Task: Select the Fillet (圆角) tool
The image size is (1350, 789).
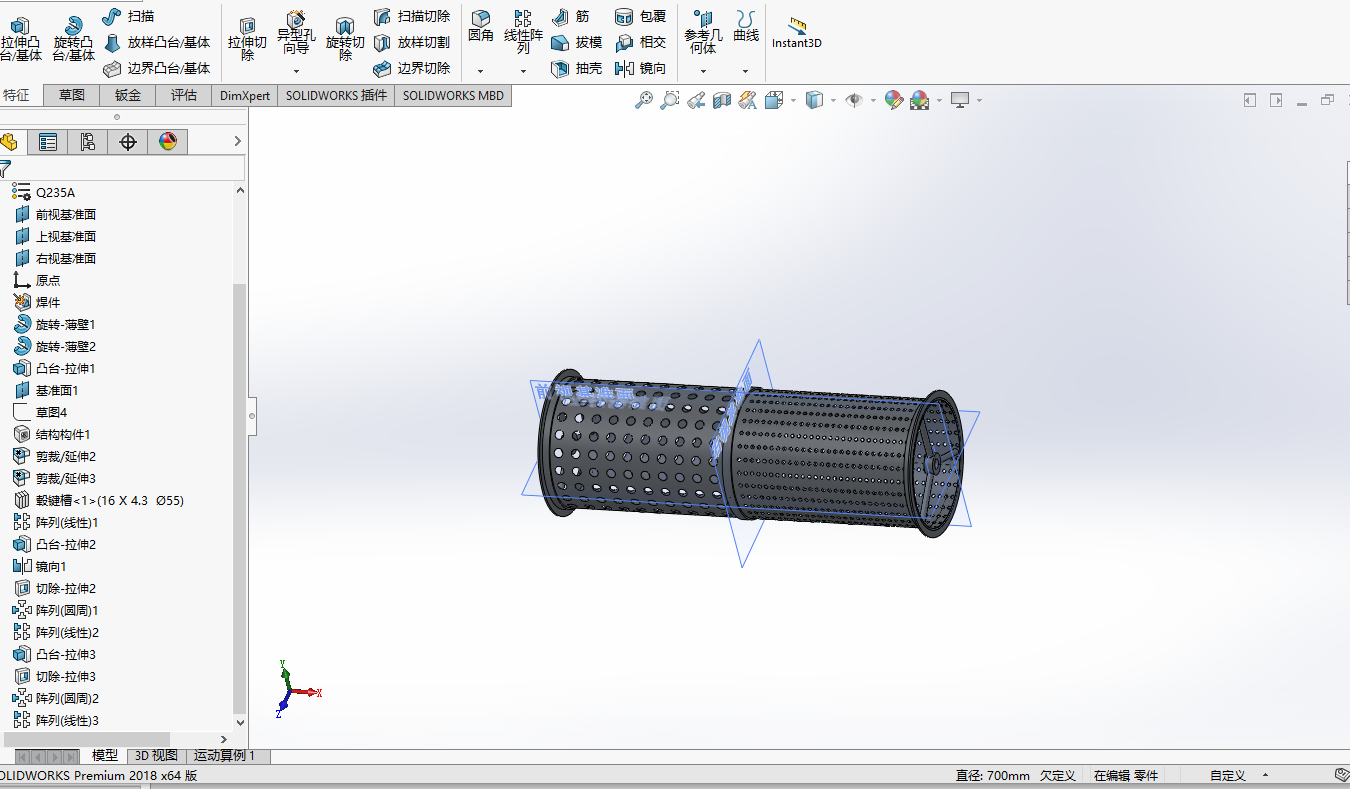Action: (481, 26)
